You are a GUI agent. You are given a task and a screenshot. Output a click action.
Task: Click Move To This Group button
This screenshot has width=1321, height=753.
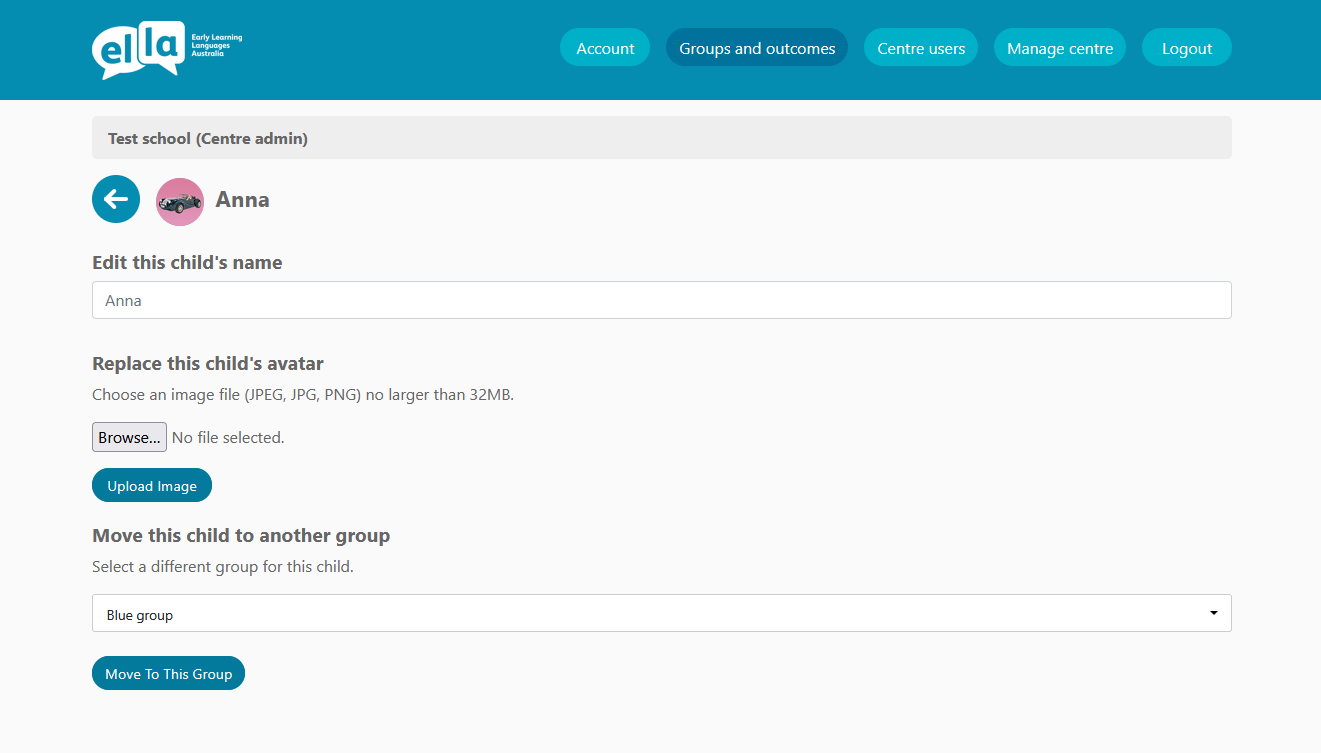tap(168, 674)
